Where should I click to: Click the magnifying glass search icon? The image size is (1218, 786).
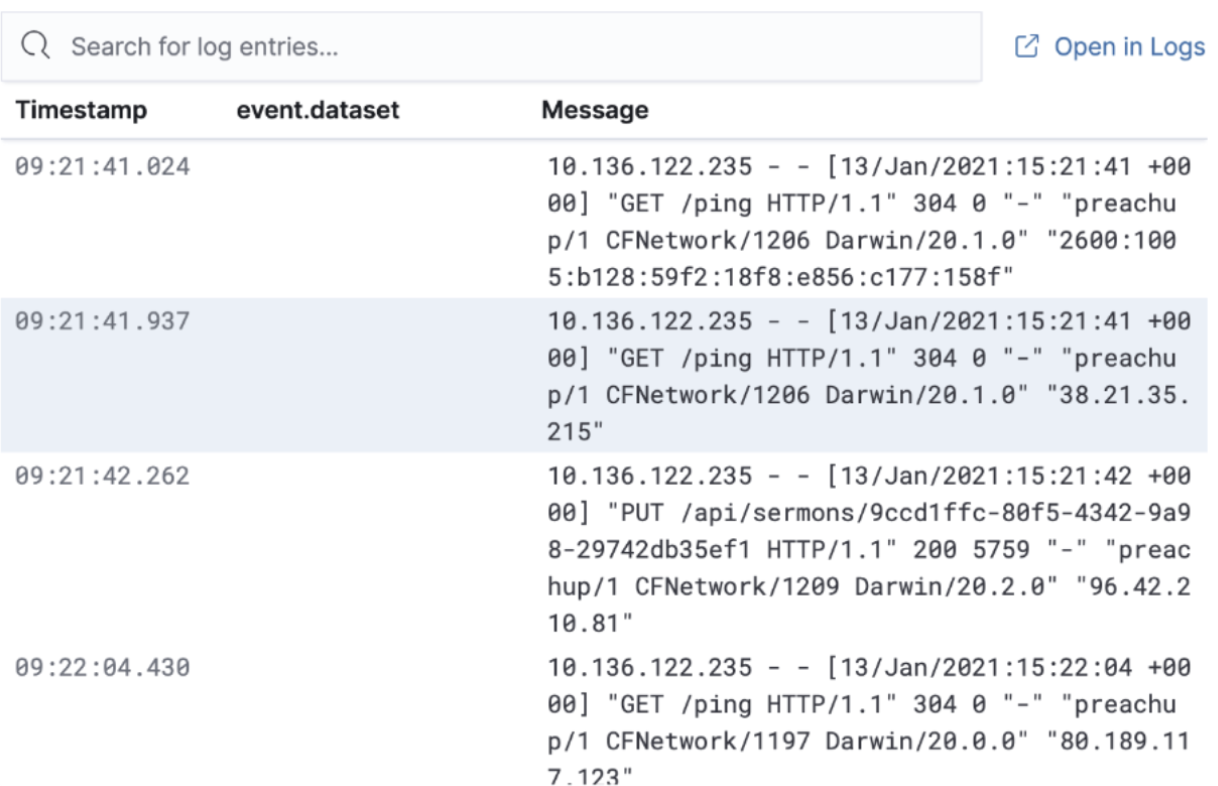click(x=37, y=46)
